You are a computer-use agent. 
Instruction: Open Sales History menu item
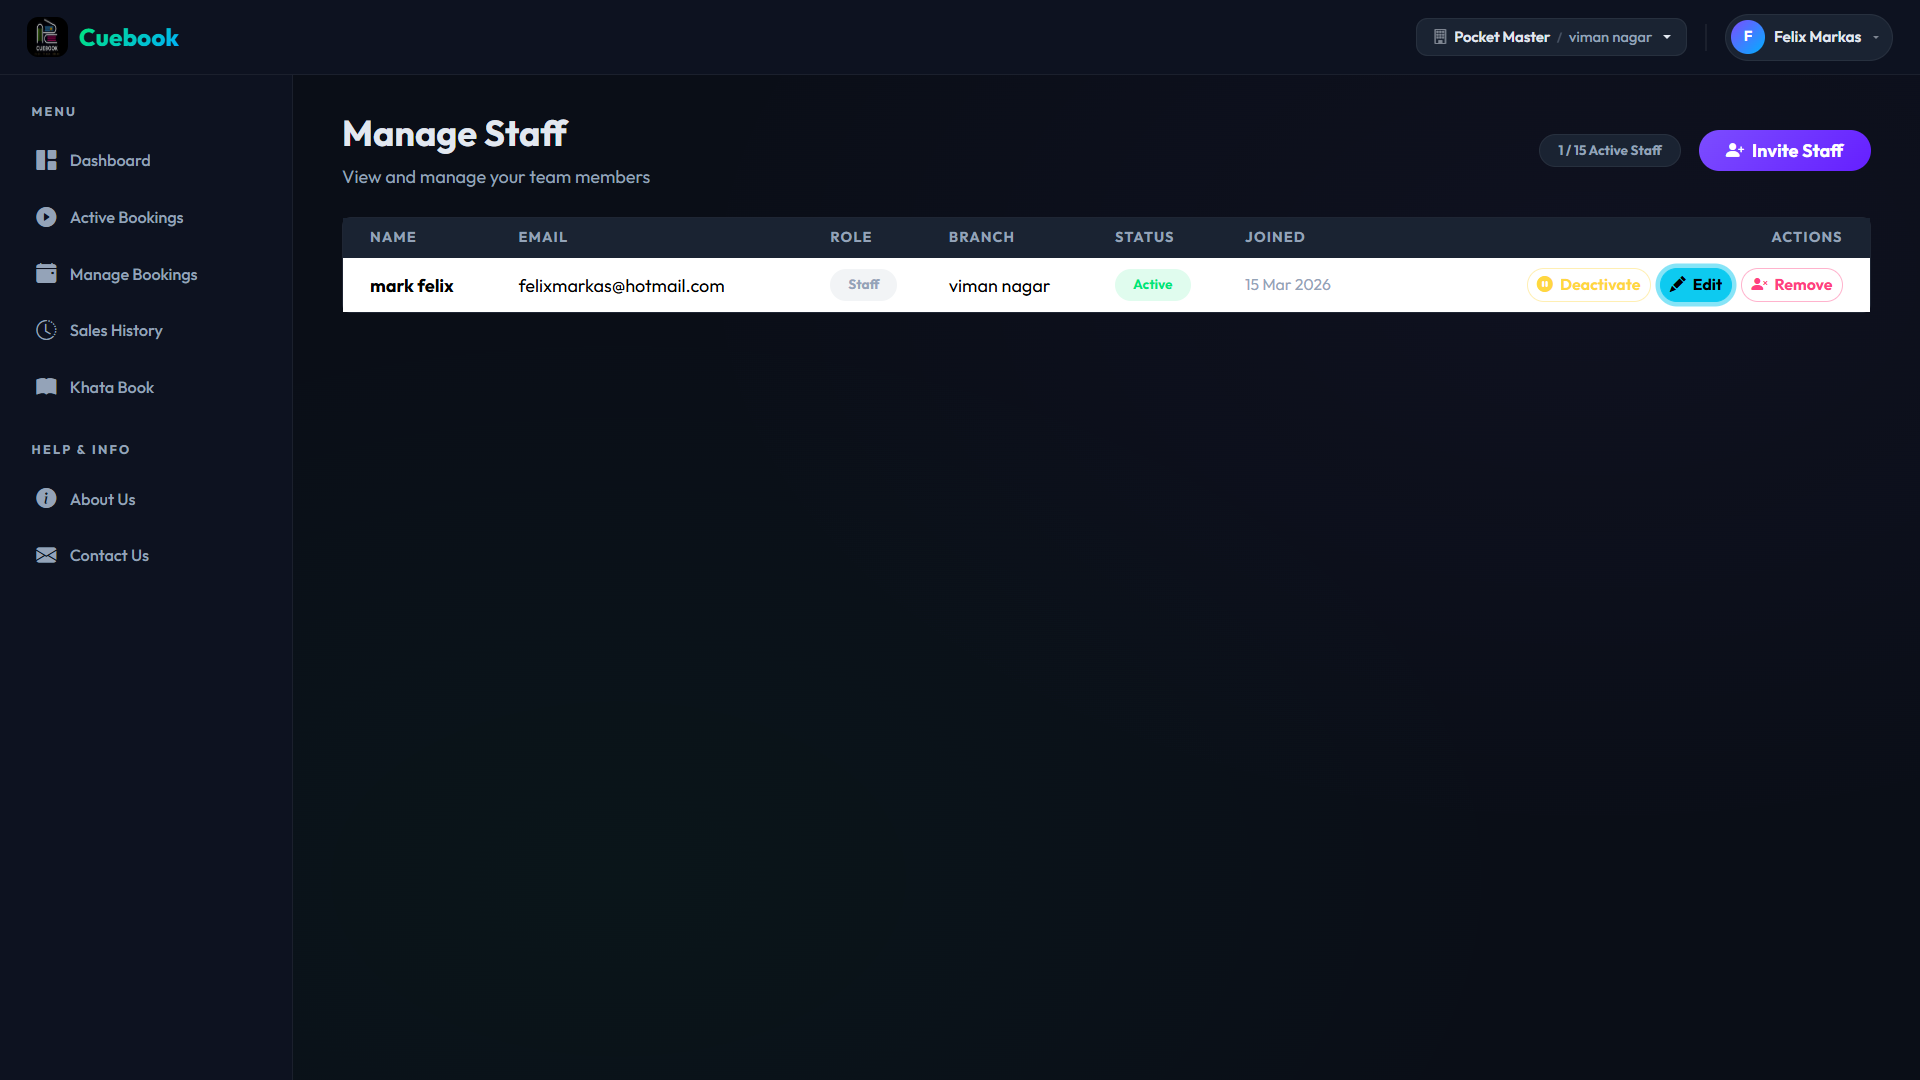coord(116,331)
